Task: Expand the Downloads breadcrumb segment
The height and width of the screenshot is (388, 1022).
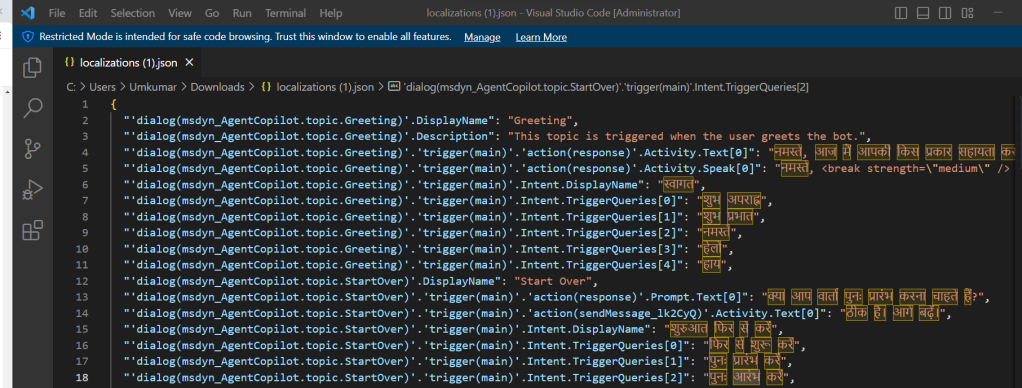Action: 217,87
